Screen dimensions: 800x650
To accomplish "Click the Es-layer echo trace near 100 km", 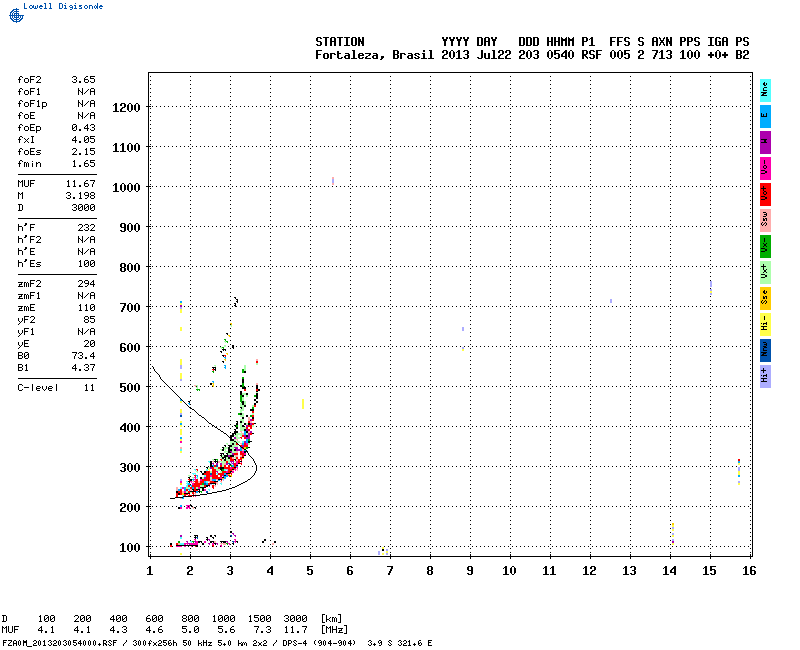I will [204, 542].
